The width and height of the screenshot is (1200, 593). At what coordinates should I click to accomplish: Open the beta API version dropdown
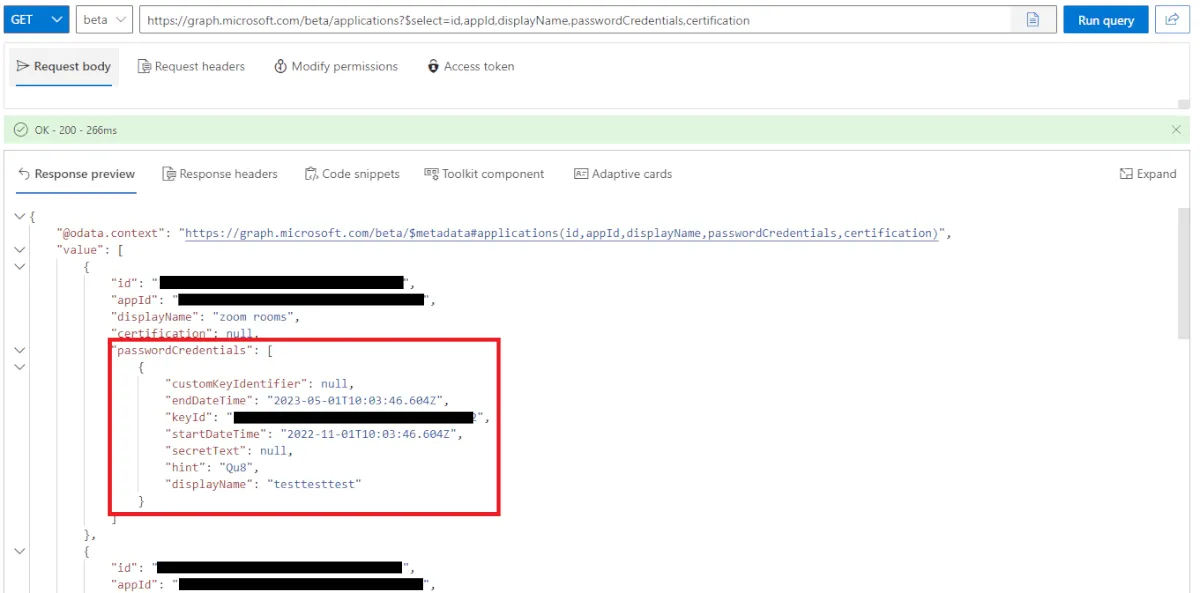tap(104, 20)
